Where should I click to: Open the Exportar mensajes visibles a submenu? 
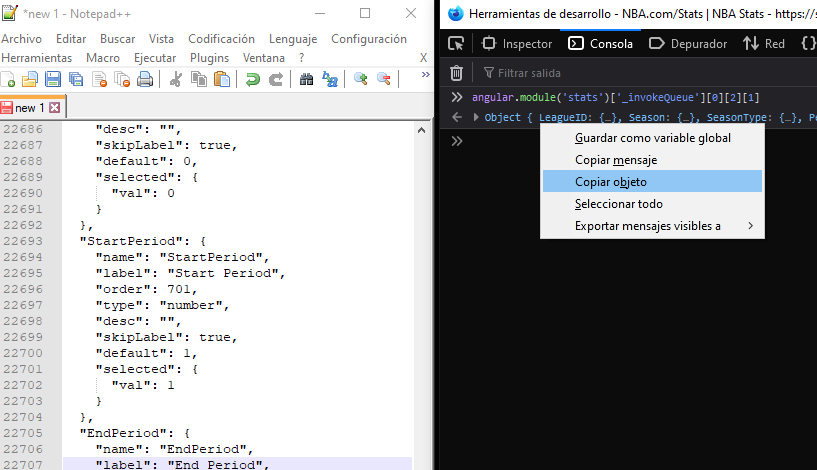point(652,226)
